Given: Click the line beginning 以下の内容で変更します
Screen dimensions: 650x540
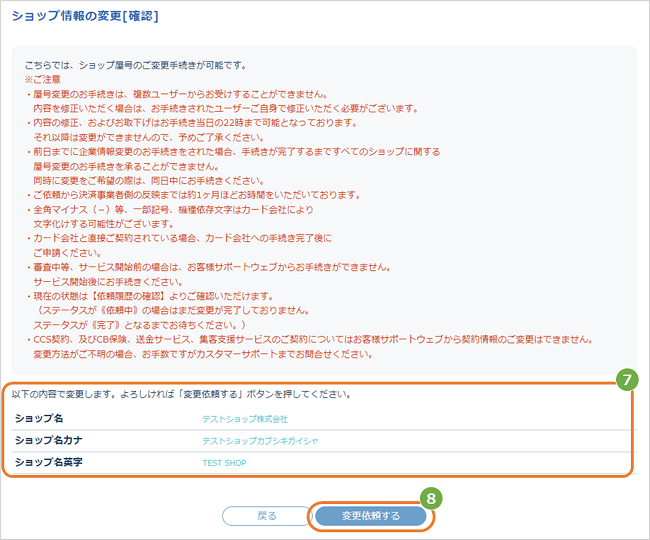Looking at the screenshot, I should [182, 394].
